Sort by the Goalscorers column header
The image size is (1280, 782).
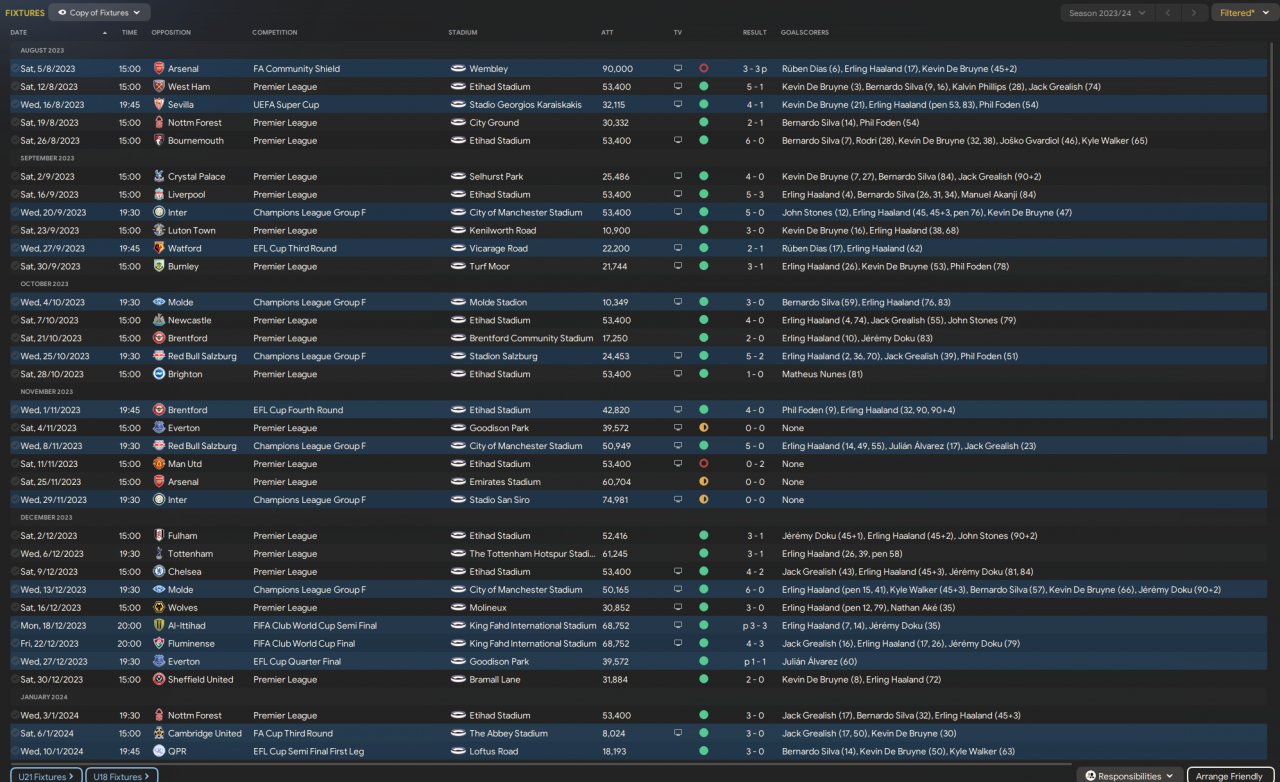[x=805, y=32]
